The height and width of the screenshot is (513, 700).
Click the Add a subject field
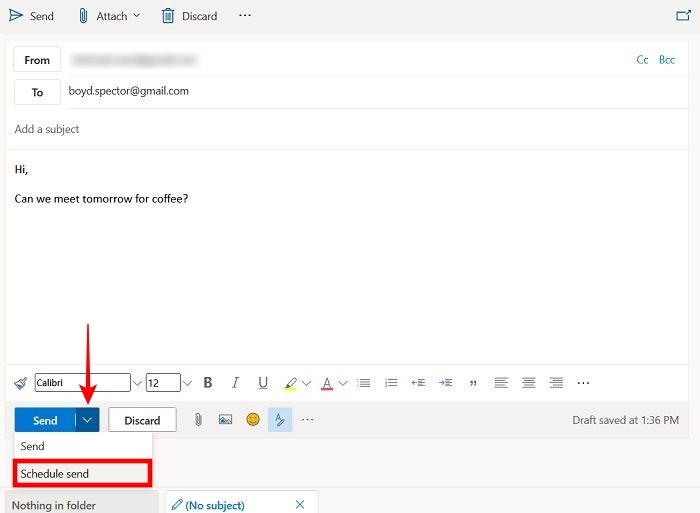pos(346,129)
